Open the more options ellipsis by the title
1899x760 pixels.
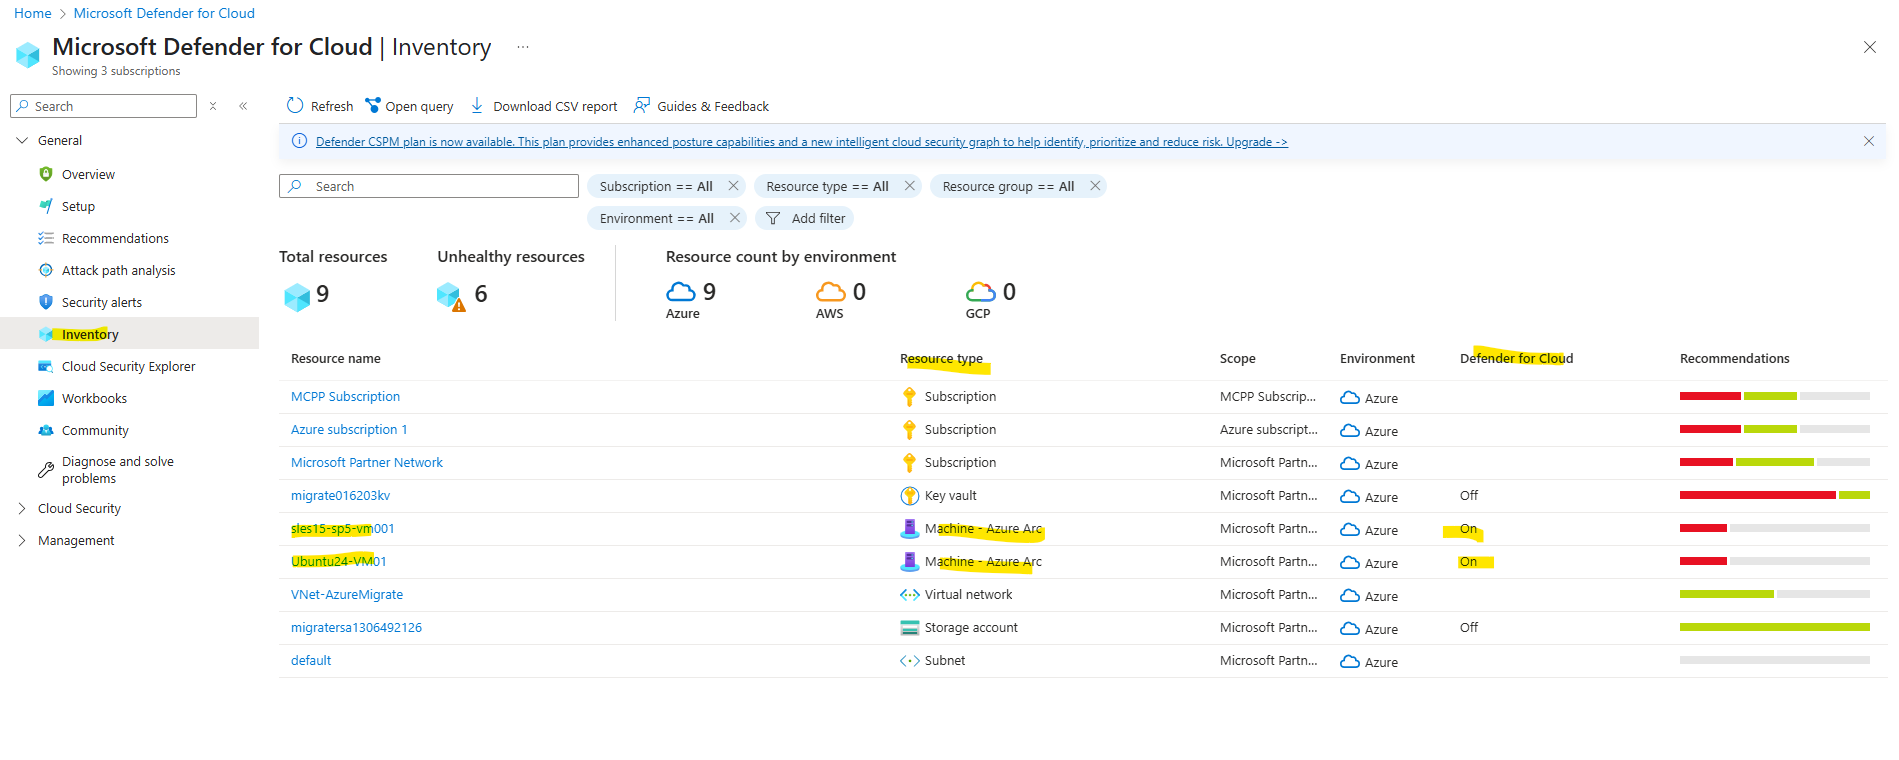pos(523,47)
